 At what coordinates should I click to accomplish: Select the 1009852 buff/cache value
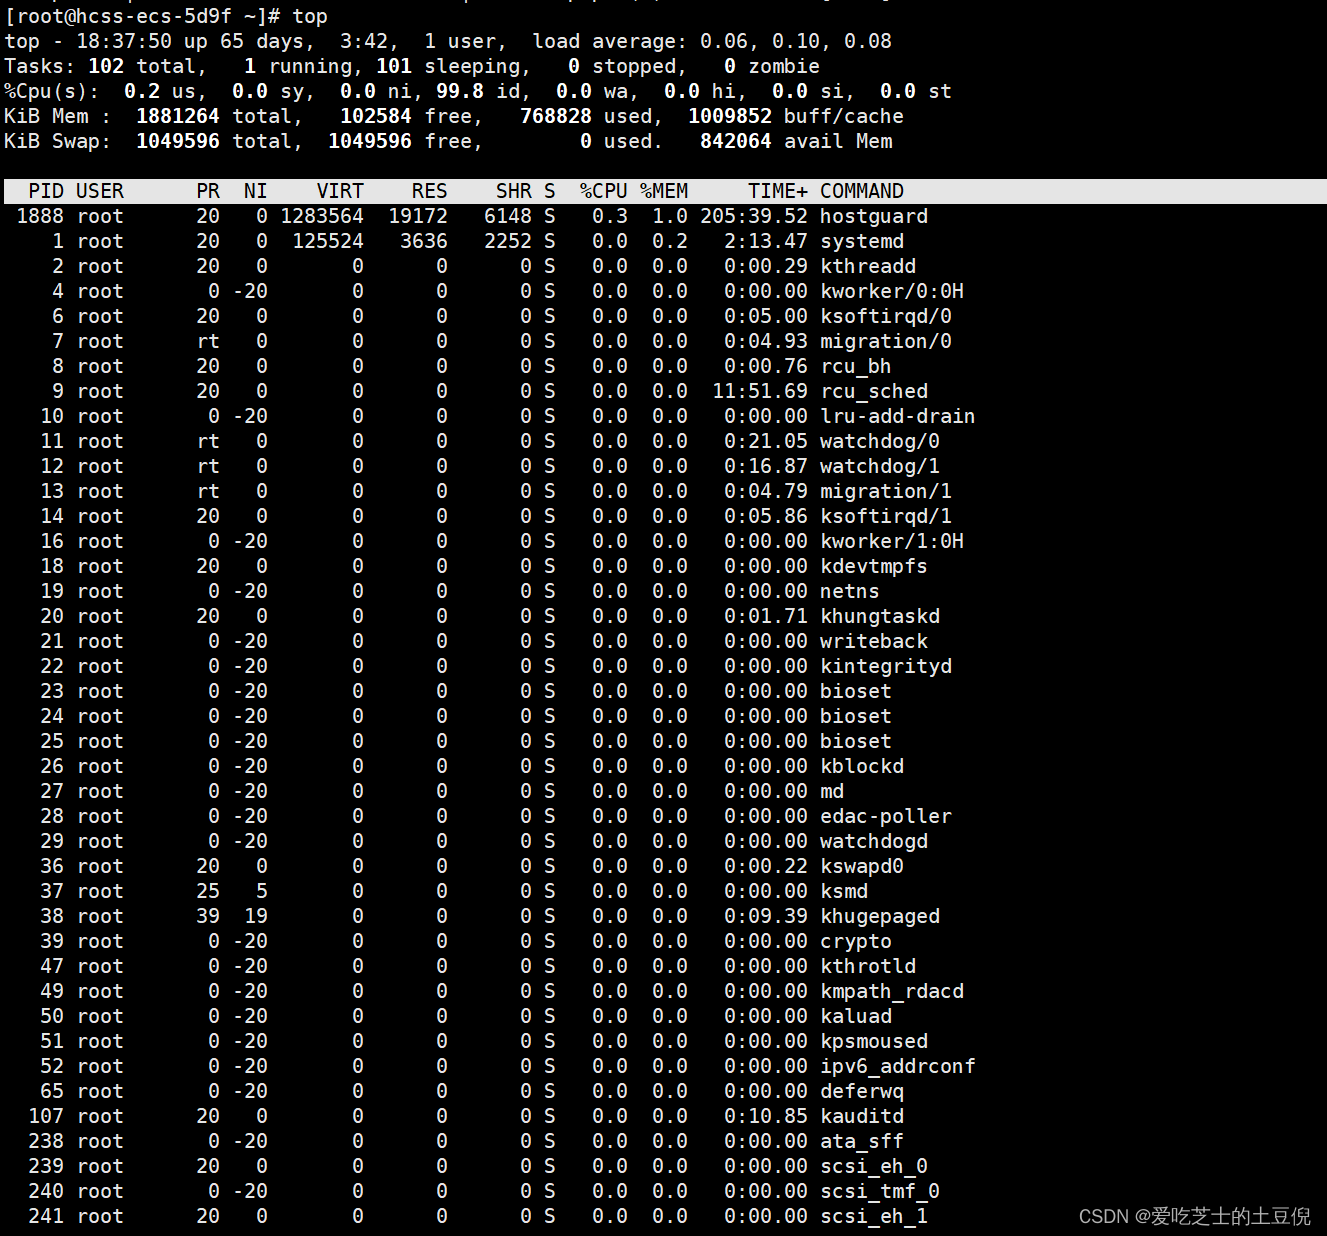click(730, 116)
